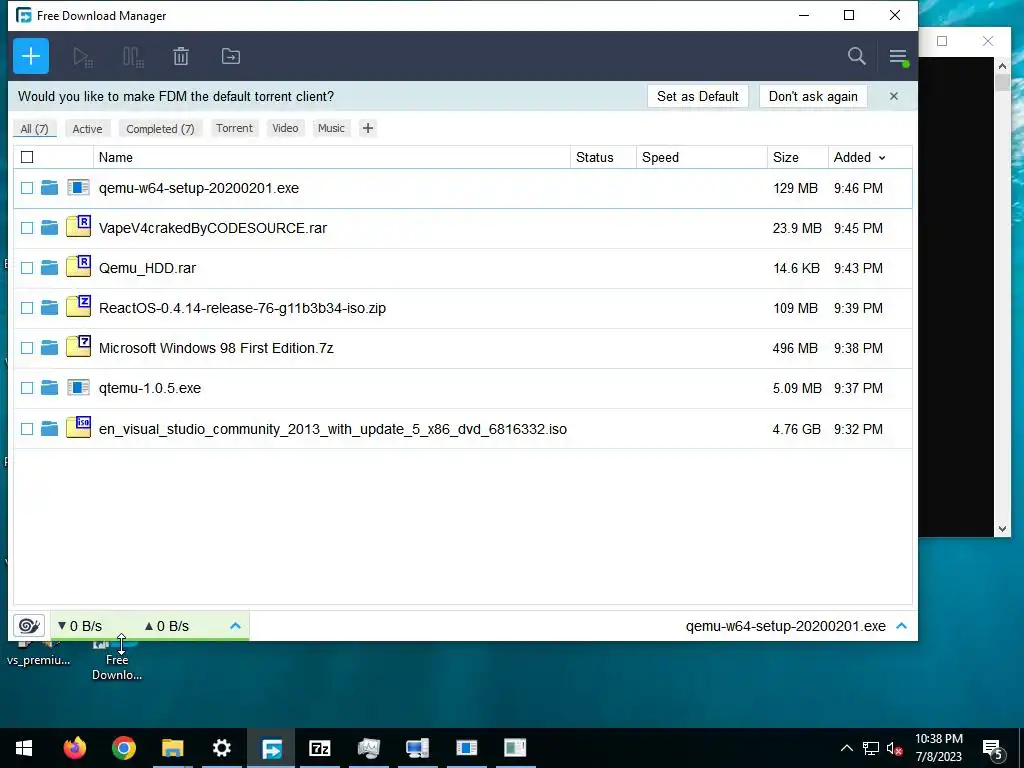The height and width of the screenshot is (768, 1024).
Task: Open folder for ReactOS zip download
Action: coord(49,308)
